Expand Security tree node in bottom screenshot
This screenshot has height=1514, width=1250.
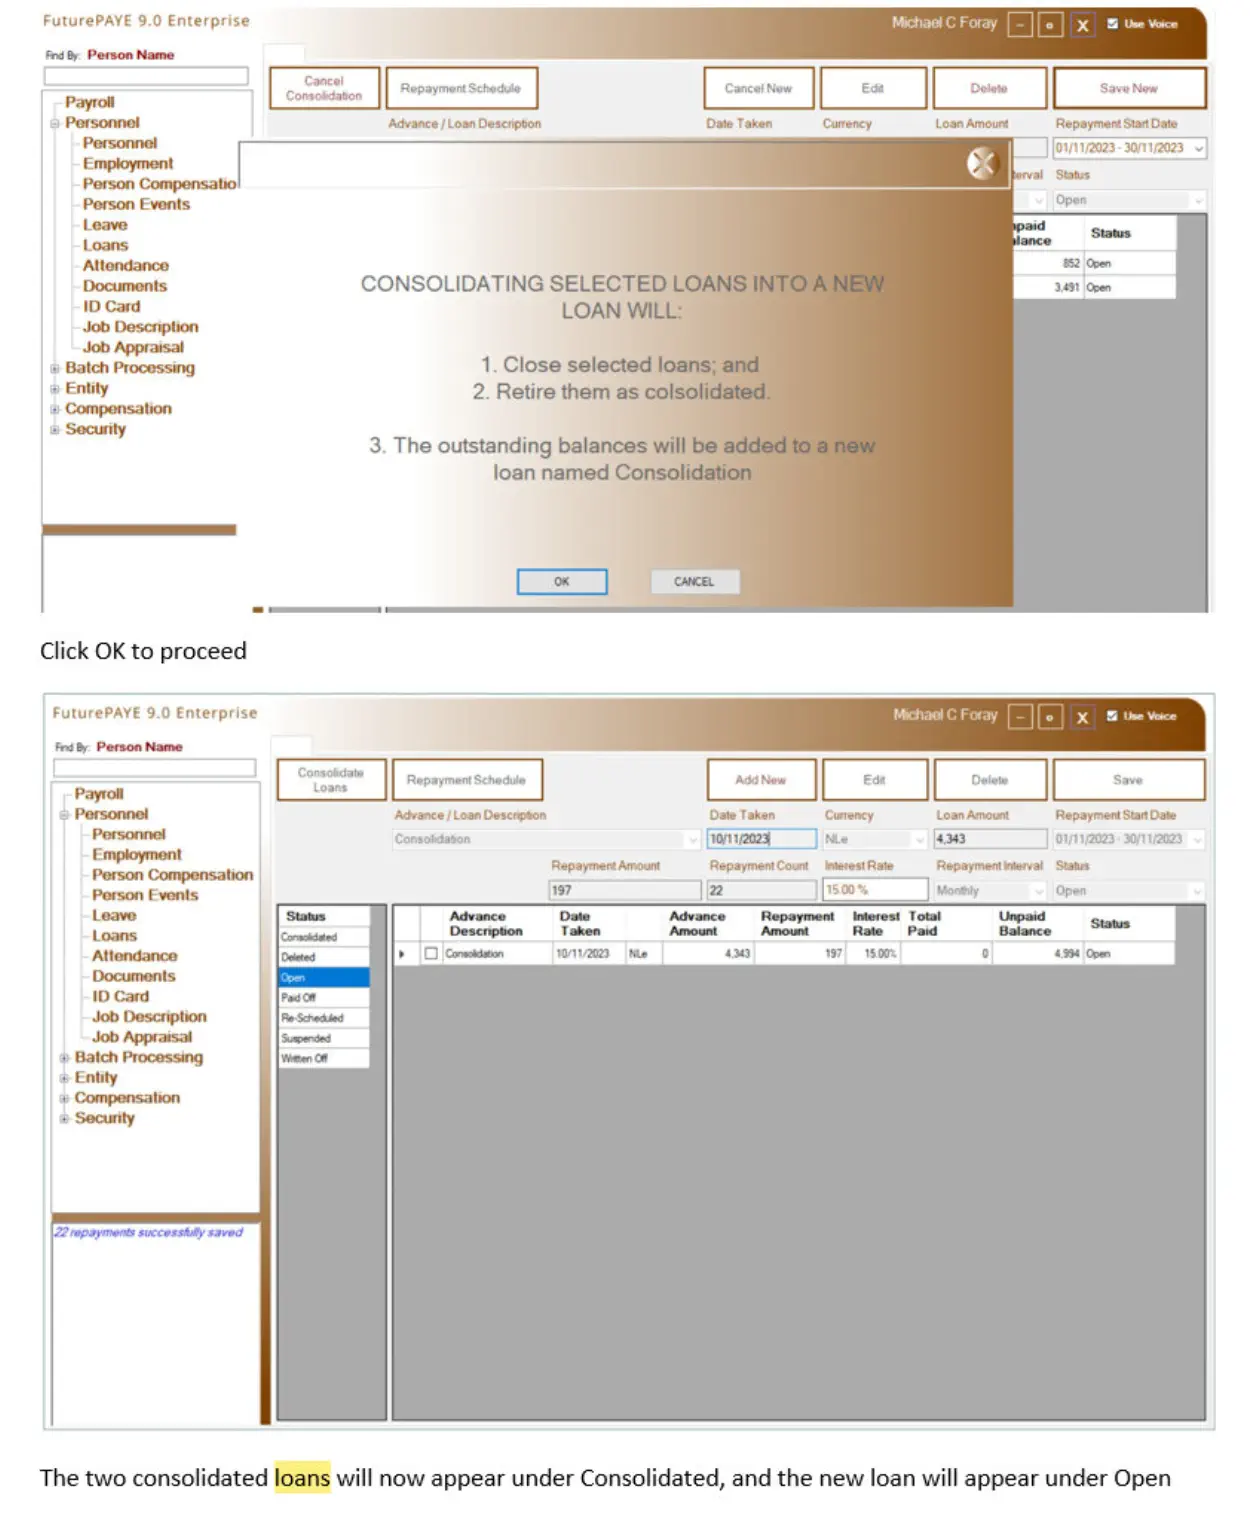[x=64, y=1118]
